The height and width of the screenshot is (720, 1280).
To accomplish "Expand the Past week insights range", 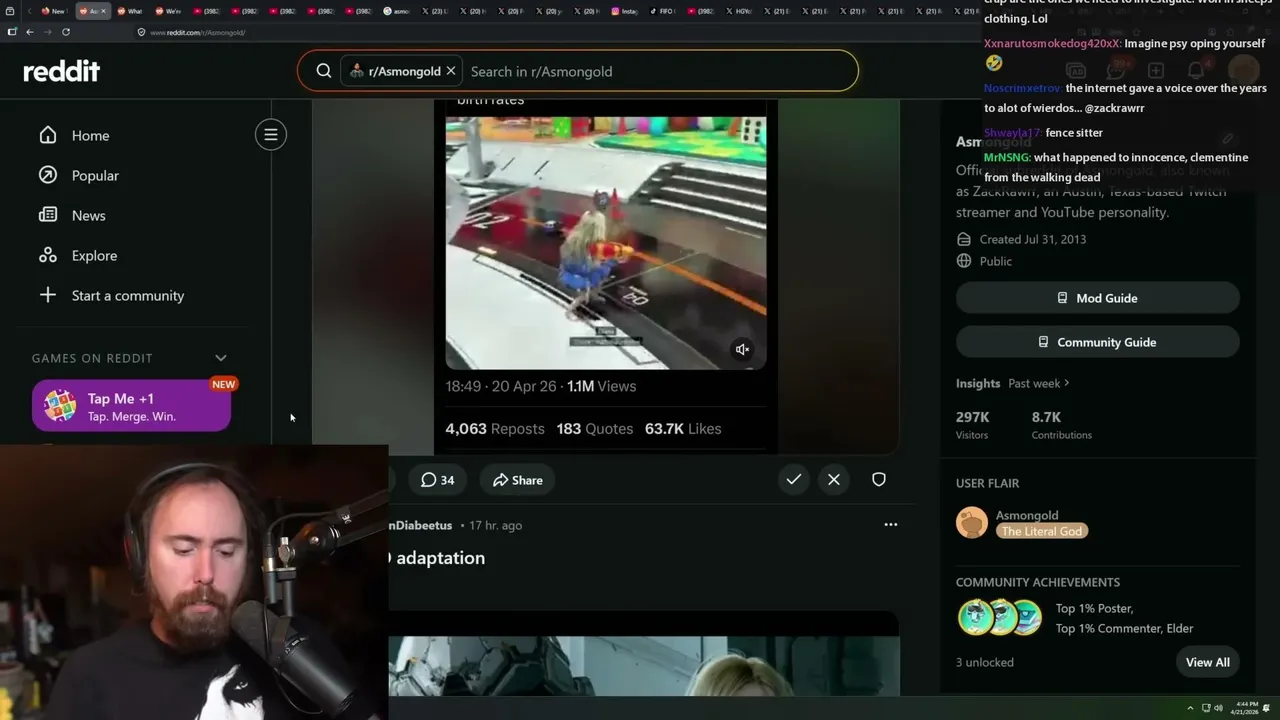I will (1039, 383).
